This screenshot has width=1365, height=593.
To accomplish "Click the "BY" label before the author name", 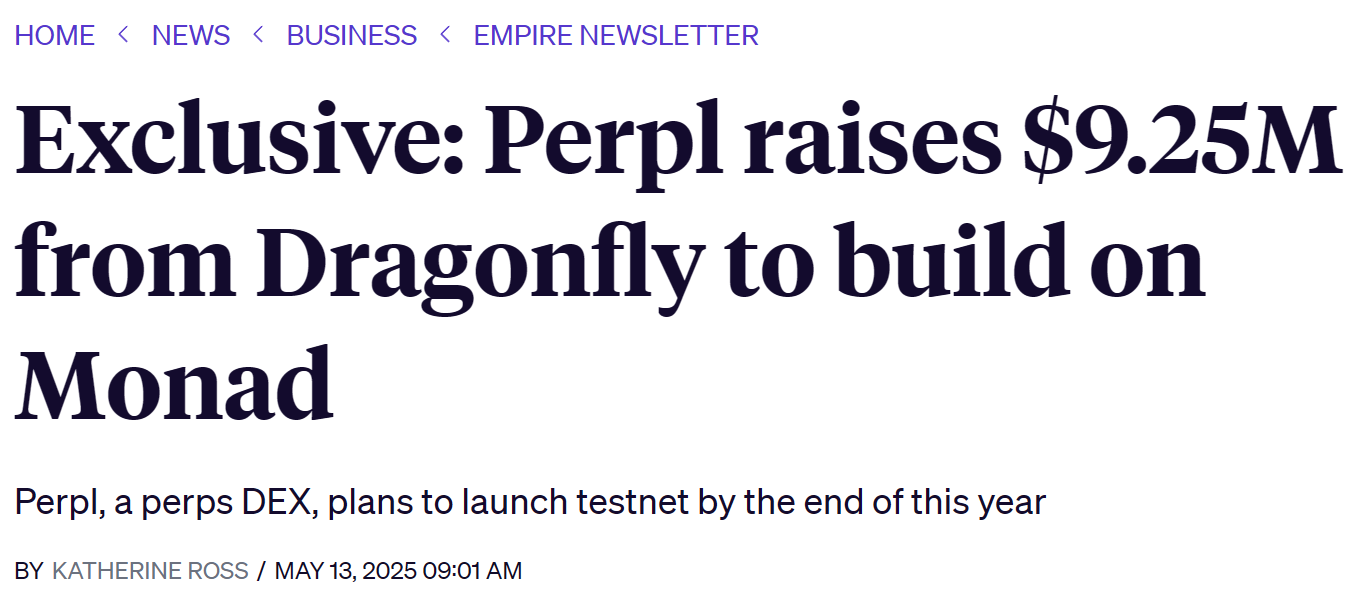I will (29, 571).
